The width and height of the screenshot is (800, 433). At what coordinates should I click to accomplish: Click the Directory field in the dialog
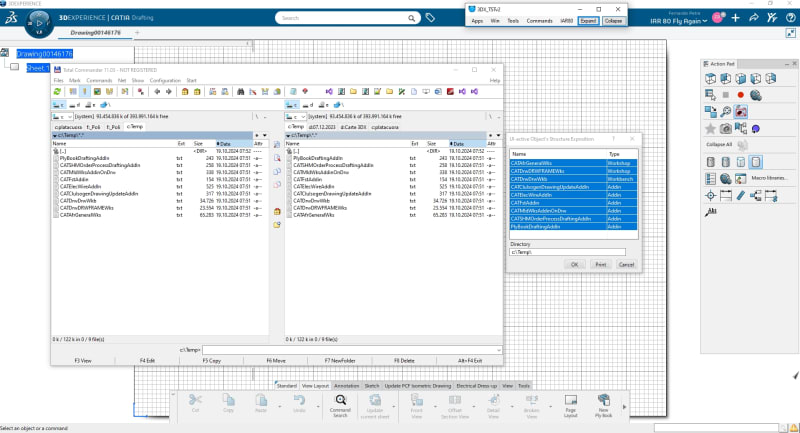[x=567, y=252]
